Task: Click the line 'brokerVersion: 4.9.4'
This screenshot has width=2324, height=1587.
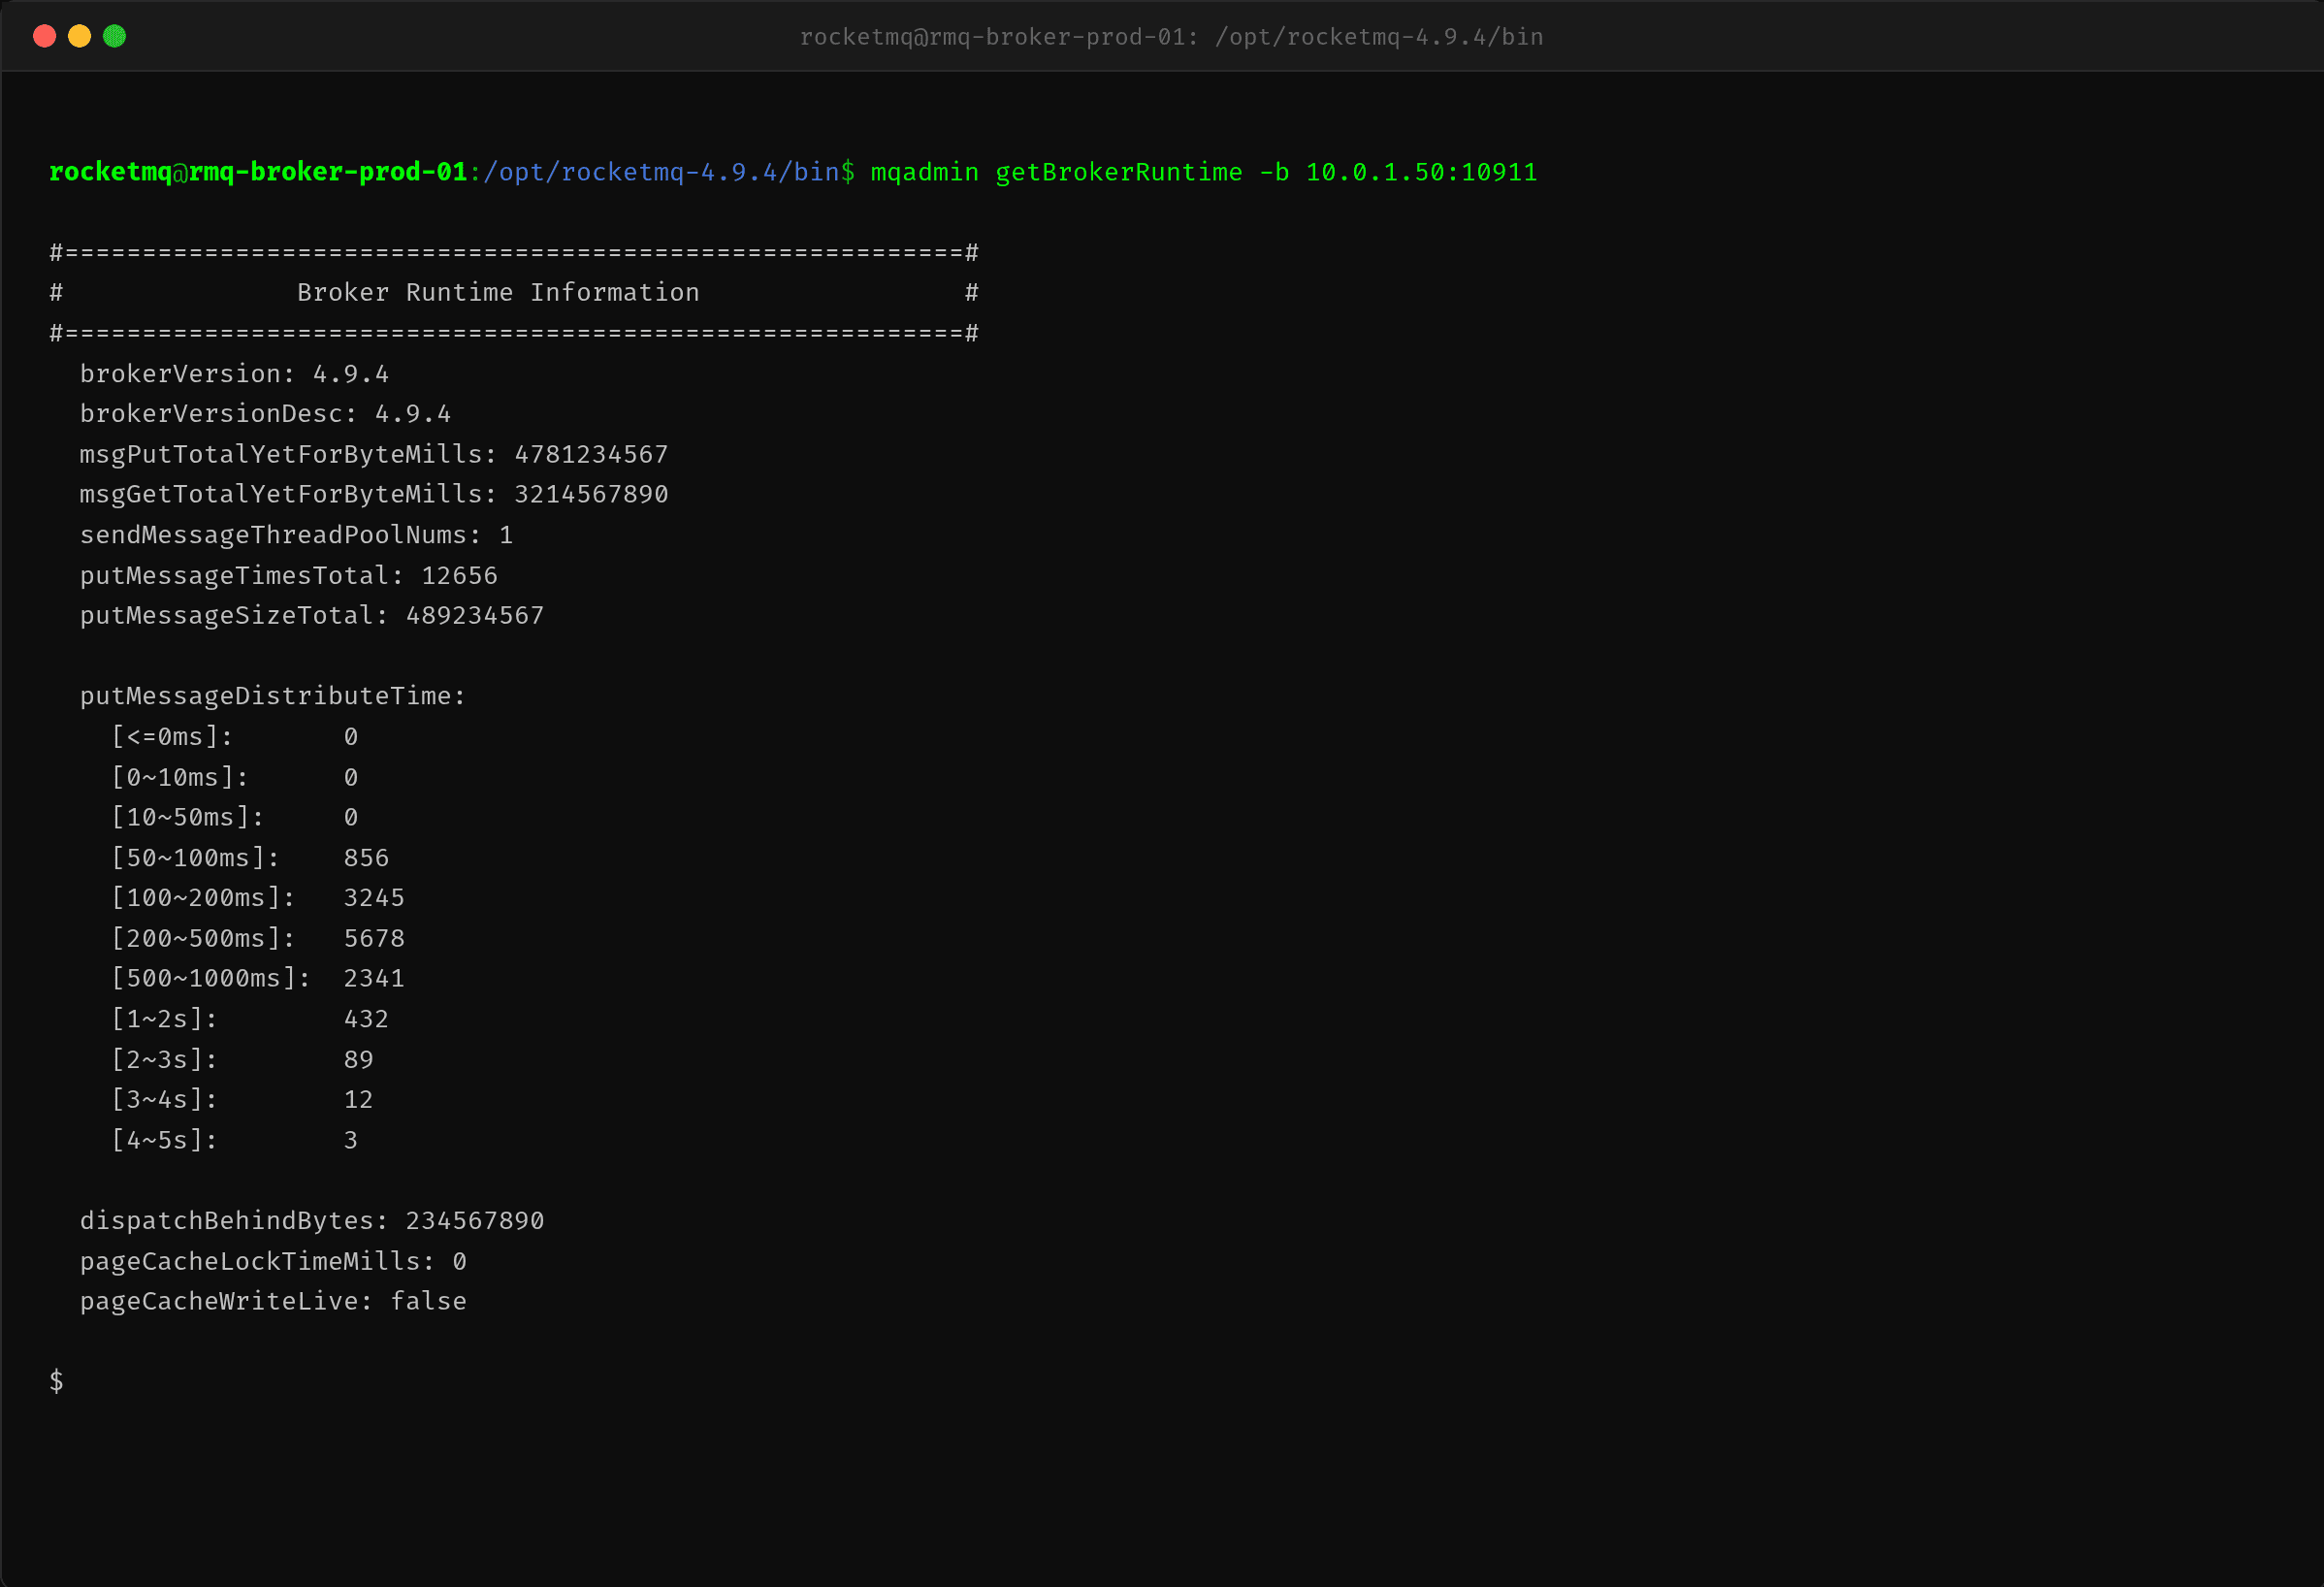Action: tap(234, 374)
